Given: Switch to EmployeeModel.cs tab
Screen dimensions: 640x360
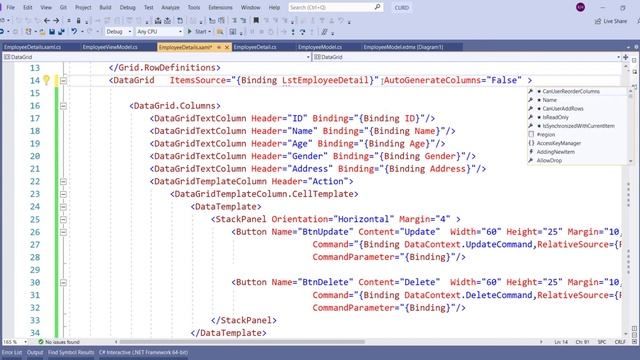Looking at the screenshot, I should pos(320,47).
